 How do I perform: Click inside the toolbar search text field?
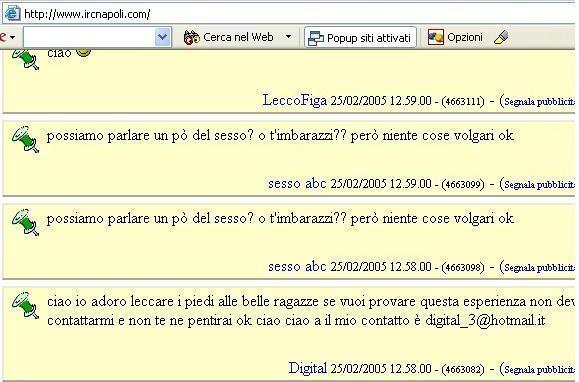coord(89,37)
